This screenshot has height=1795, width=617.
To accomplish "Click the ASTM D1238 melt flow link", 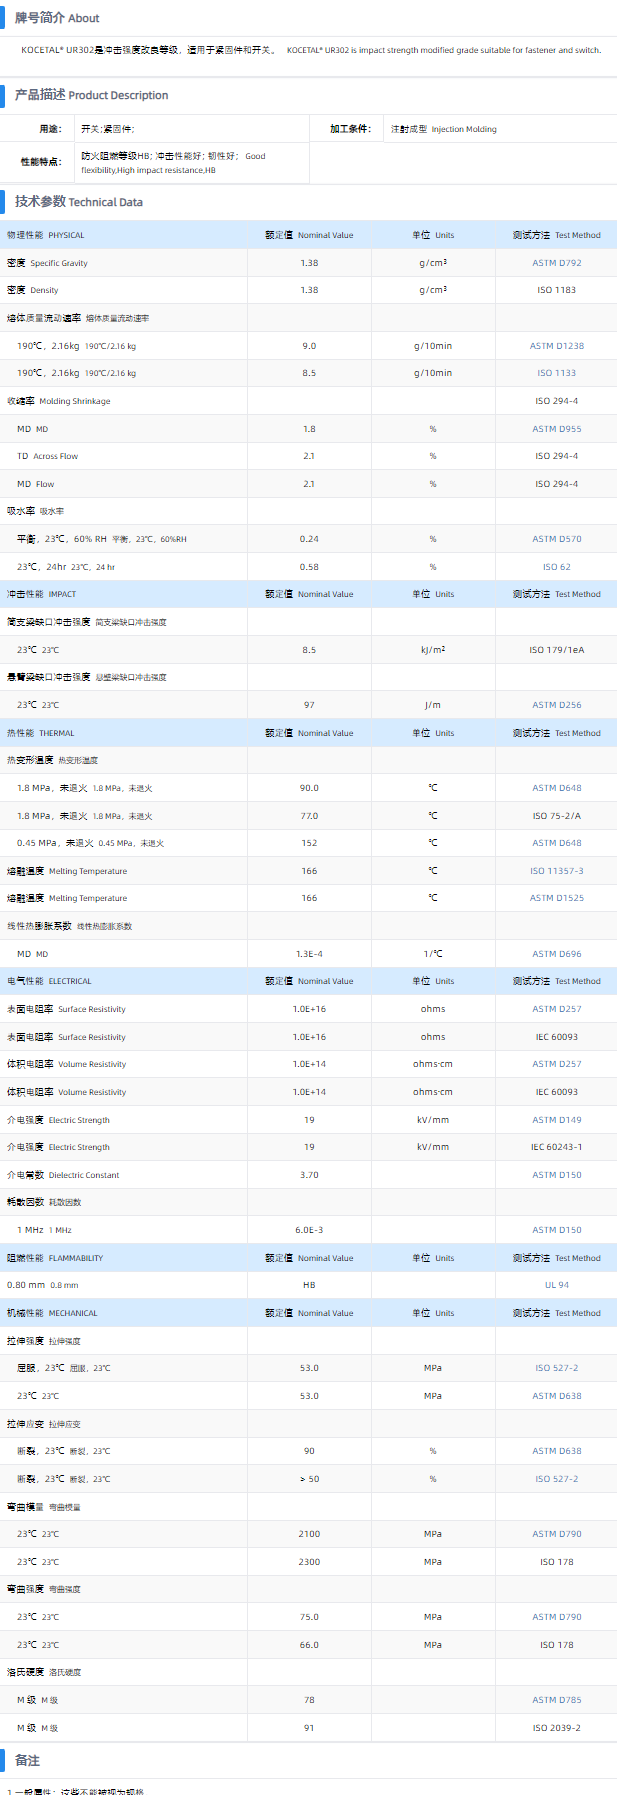I will pos(556,346).
